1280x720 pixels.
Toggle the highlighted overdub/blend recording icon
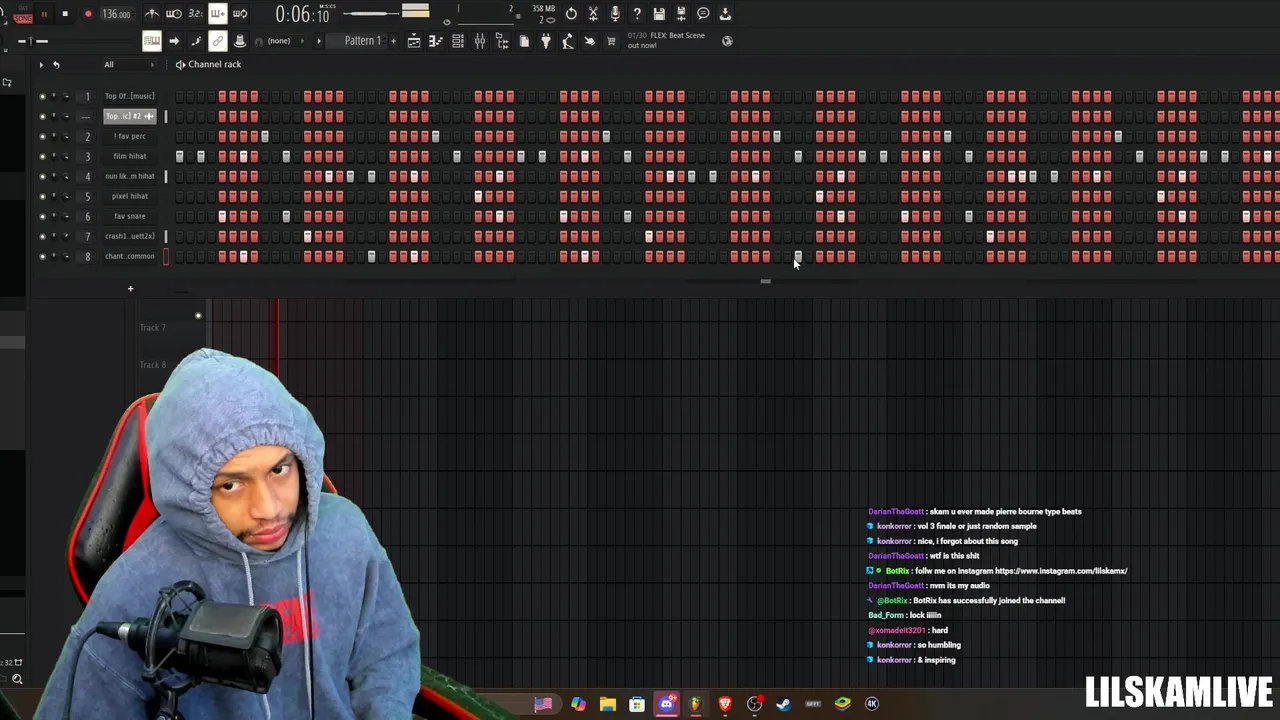pyautogui.click(x=217, y=14)
